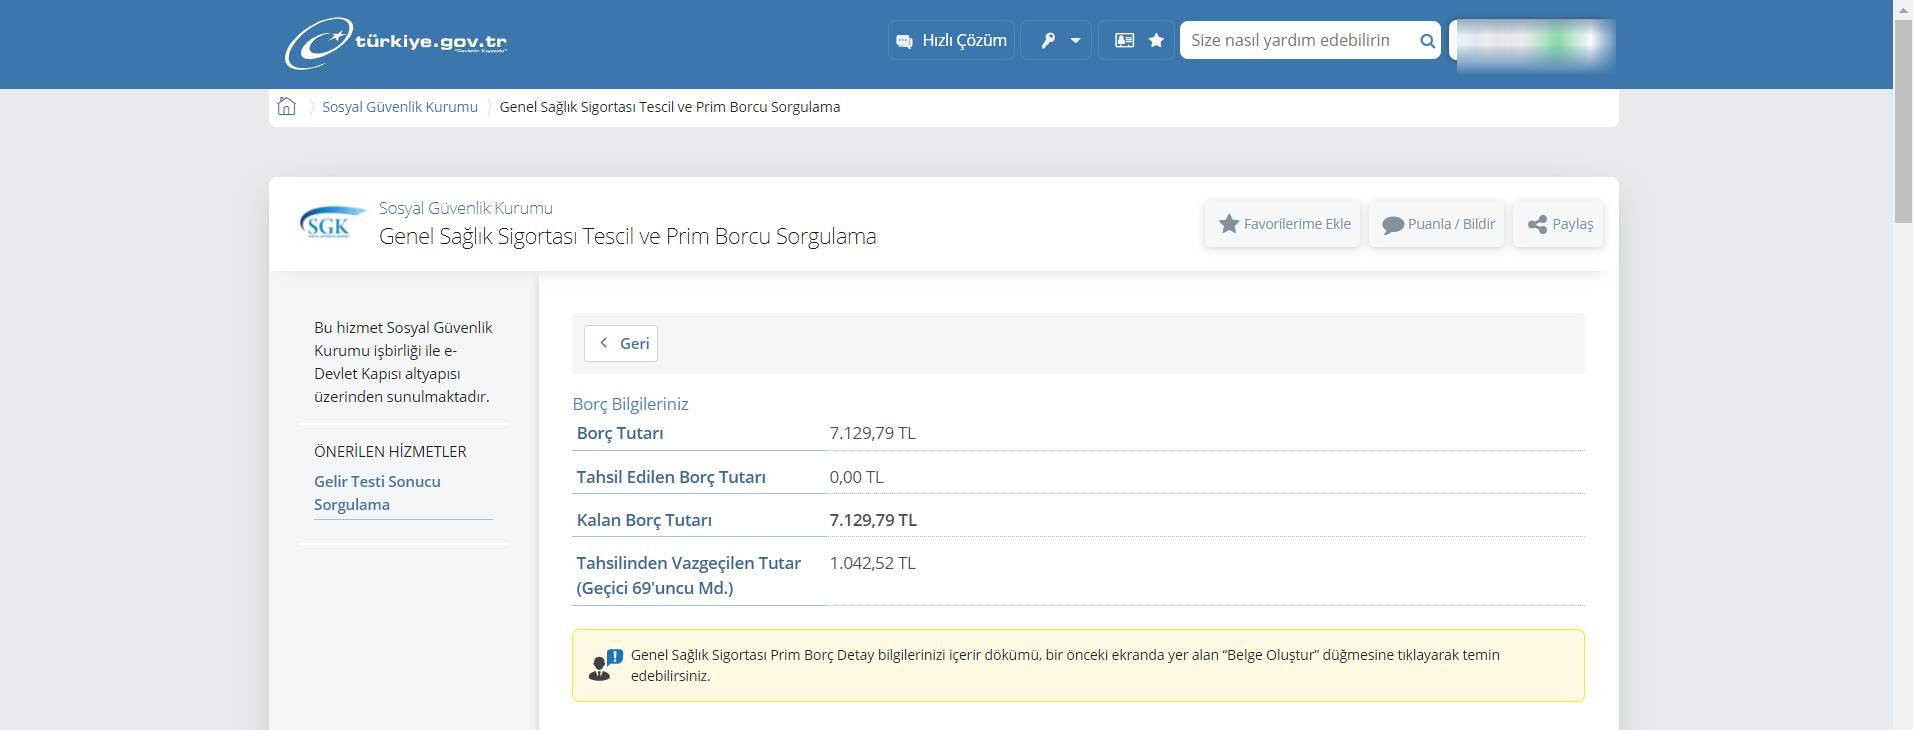The image size is (1913, 730).
Task: Click the scrollbar up arrow
Action: [x=1903, y=8]
